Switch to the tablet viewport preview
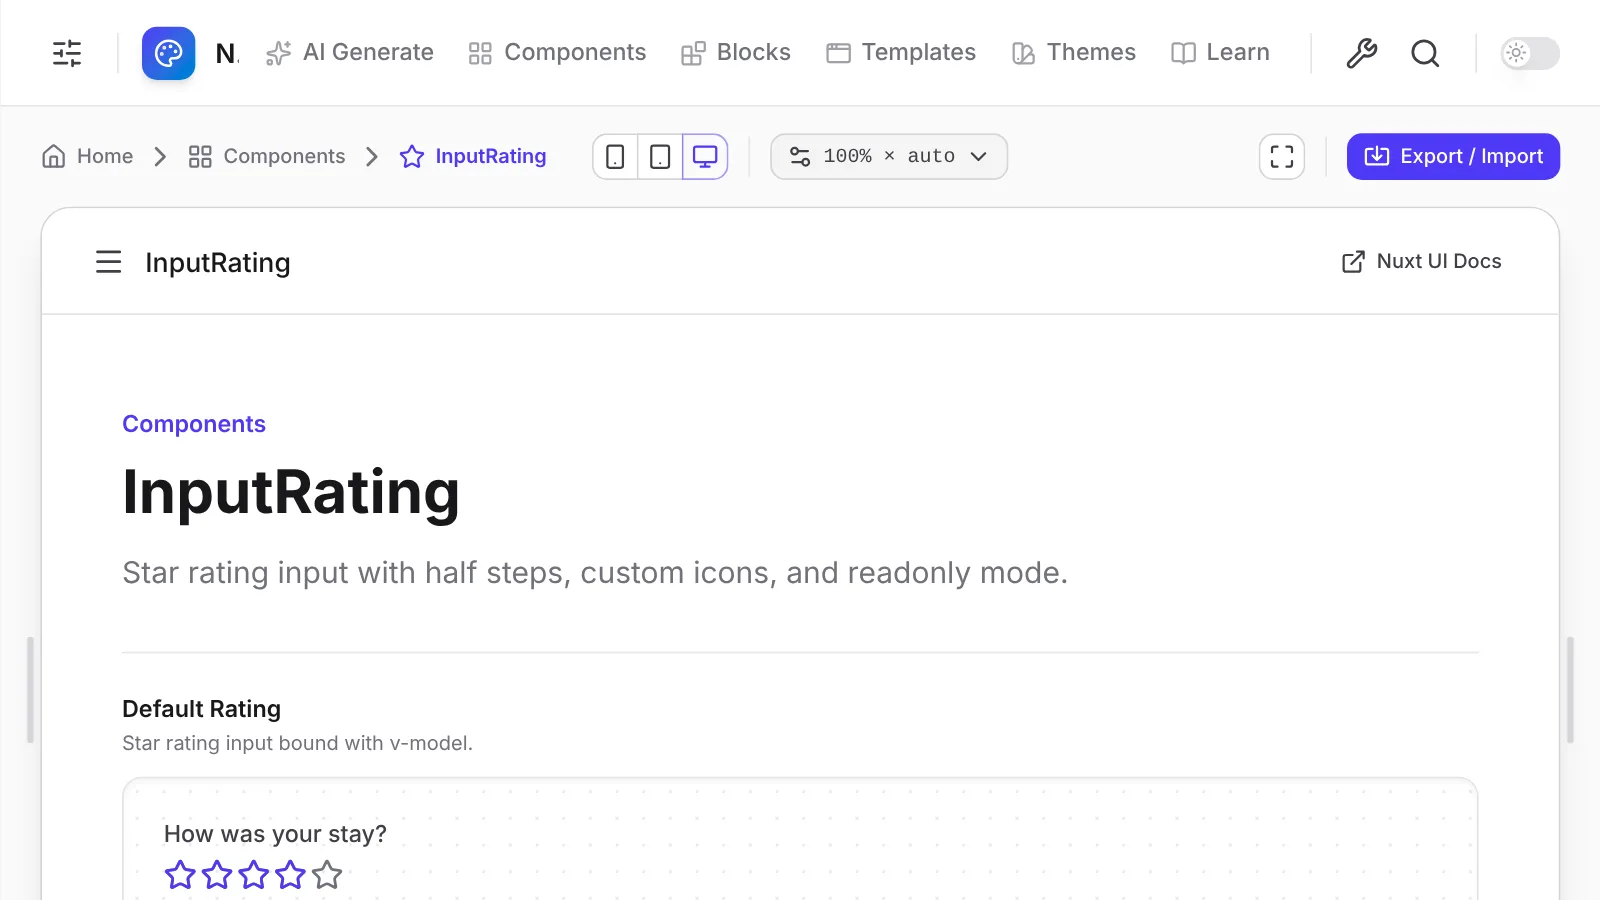The height and width of the screenshot is (900, 1600). click(660, 157)
